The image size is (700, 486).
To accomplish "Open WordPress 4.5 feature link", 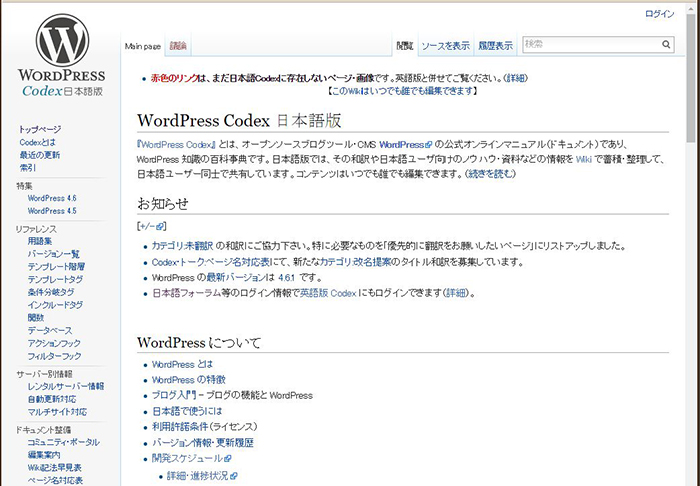I will [x=52, y=211].
